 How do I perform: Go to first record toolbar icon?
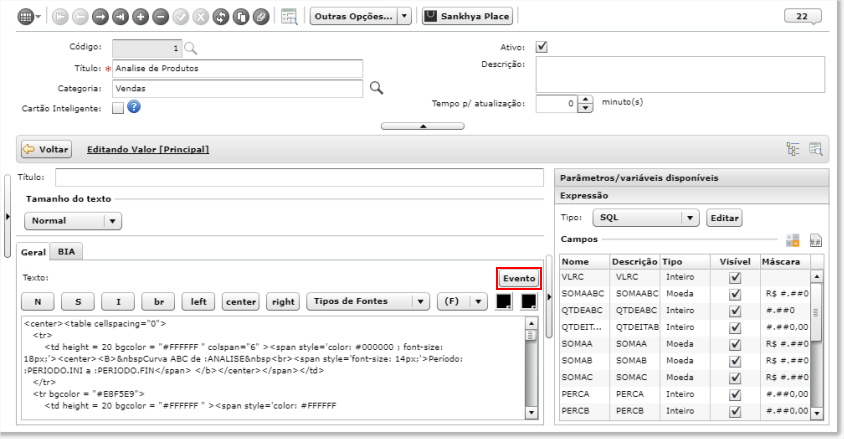pyautogui.click(x=60, y=17)
